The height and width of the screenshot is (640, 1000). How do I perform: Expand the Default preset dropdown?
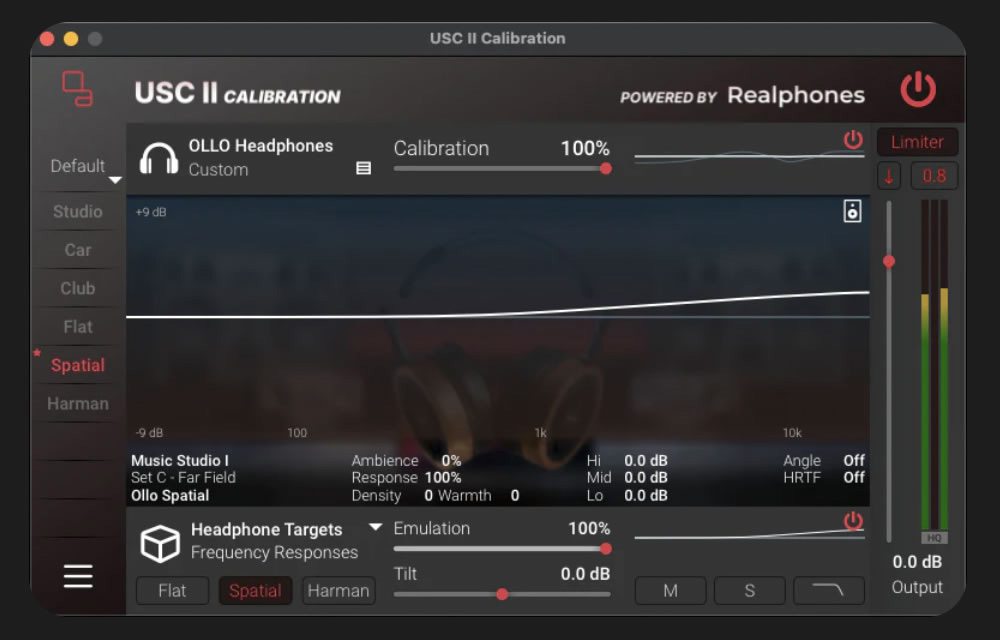pyautogui.click(x=115, y=180)
